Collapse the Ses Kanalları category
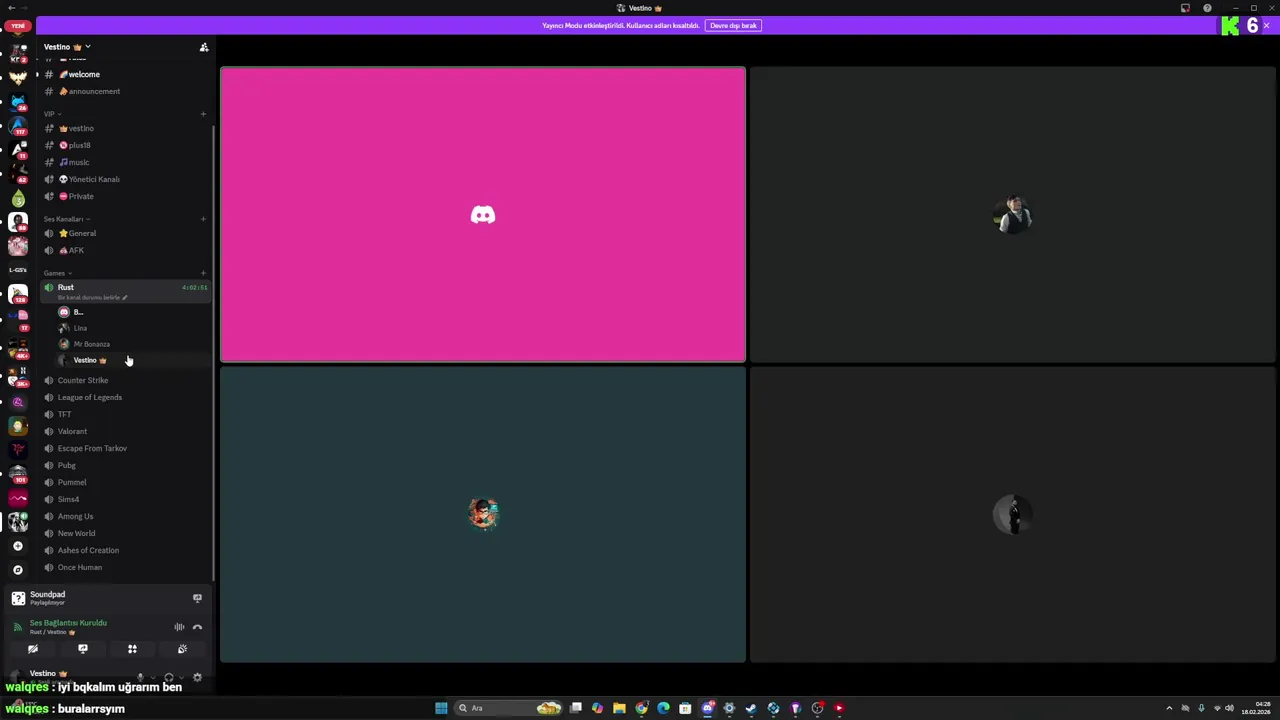Viewport: 1280px width, 720px height. point(66,219)
